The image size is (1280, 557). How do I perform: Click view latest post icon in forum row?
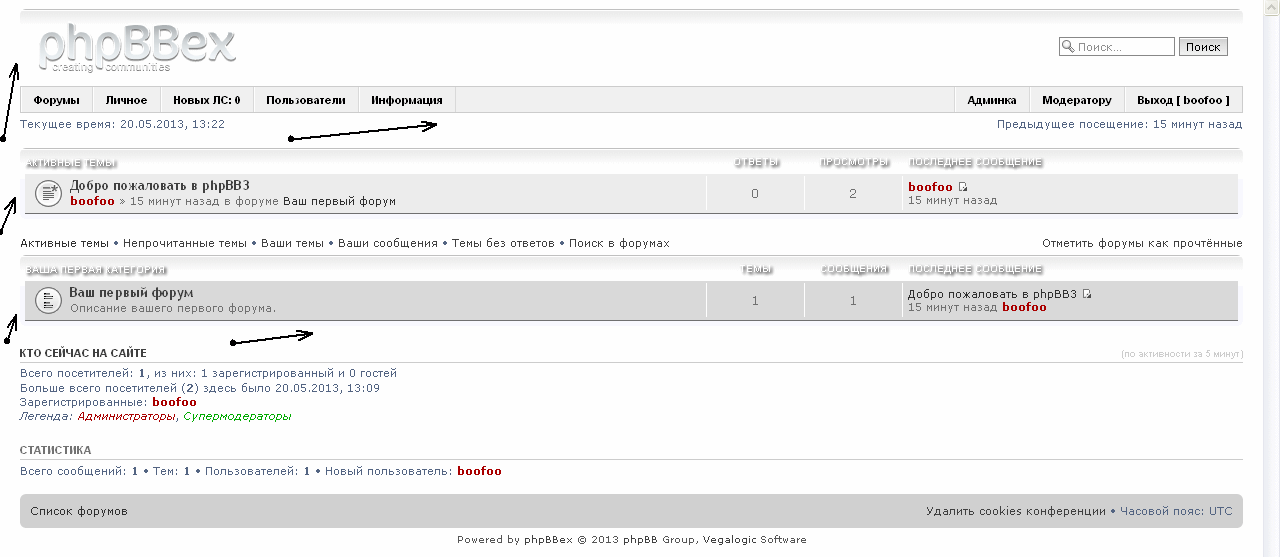click(1087, 294)
